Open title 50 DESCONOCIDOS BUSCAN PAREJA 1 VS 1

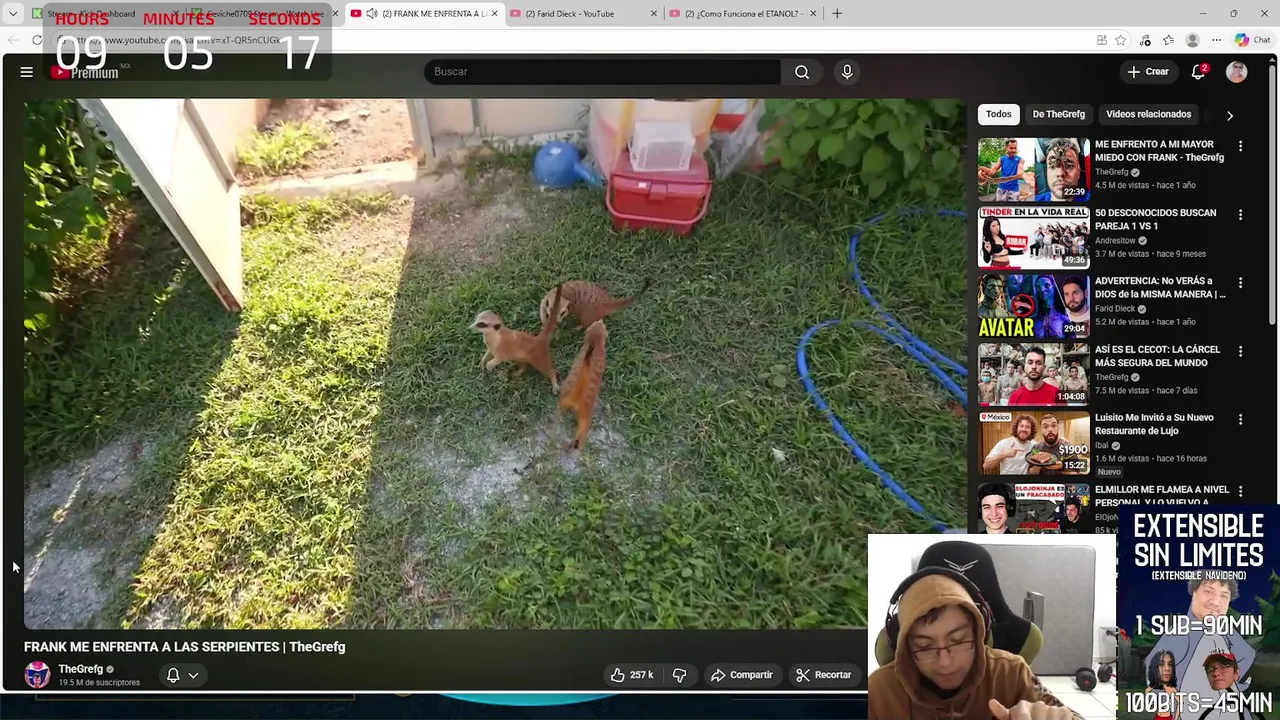[x=1155, y=219]
